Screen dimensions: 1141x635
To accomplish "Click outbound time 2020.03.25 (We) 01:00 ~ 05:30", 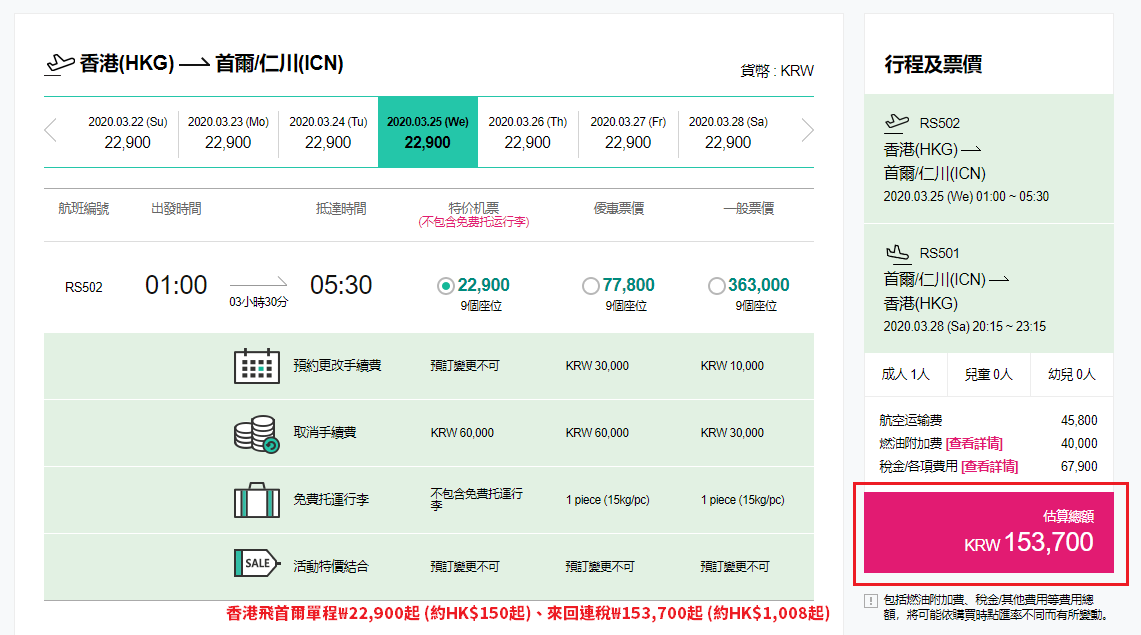I will pyautogui.click(x=966, y=196).
